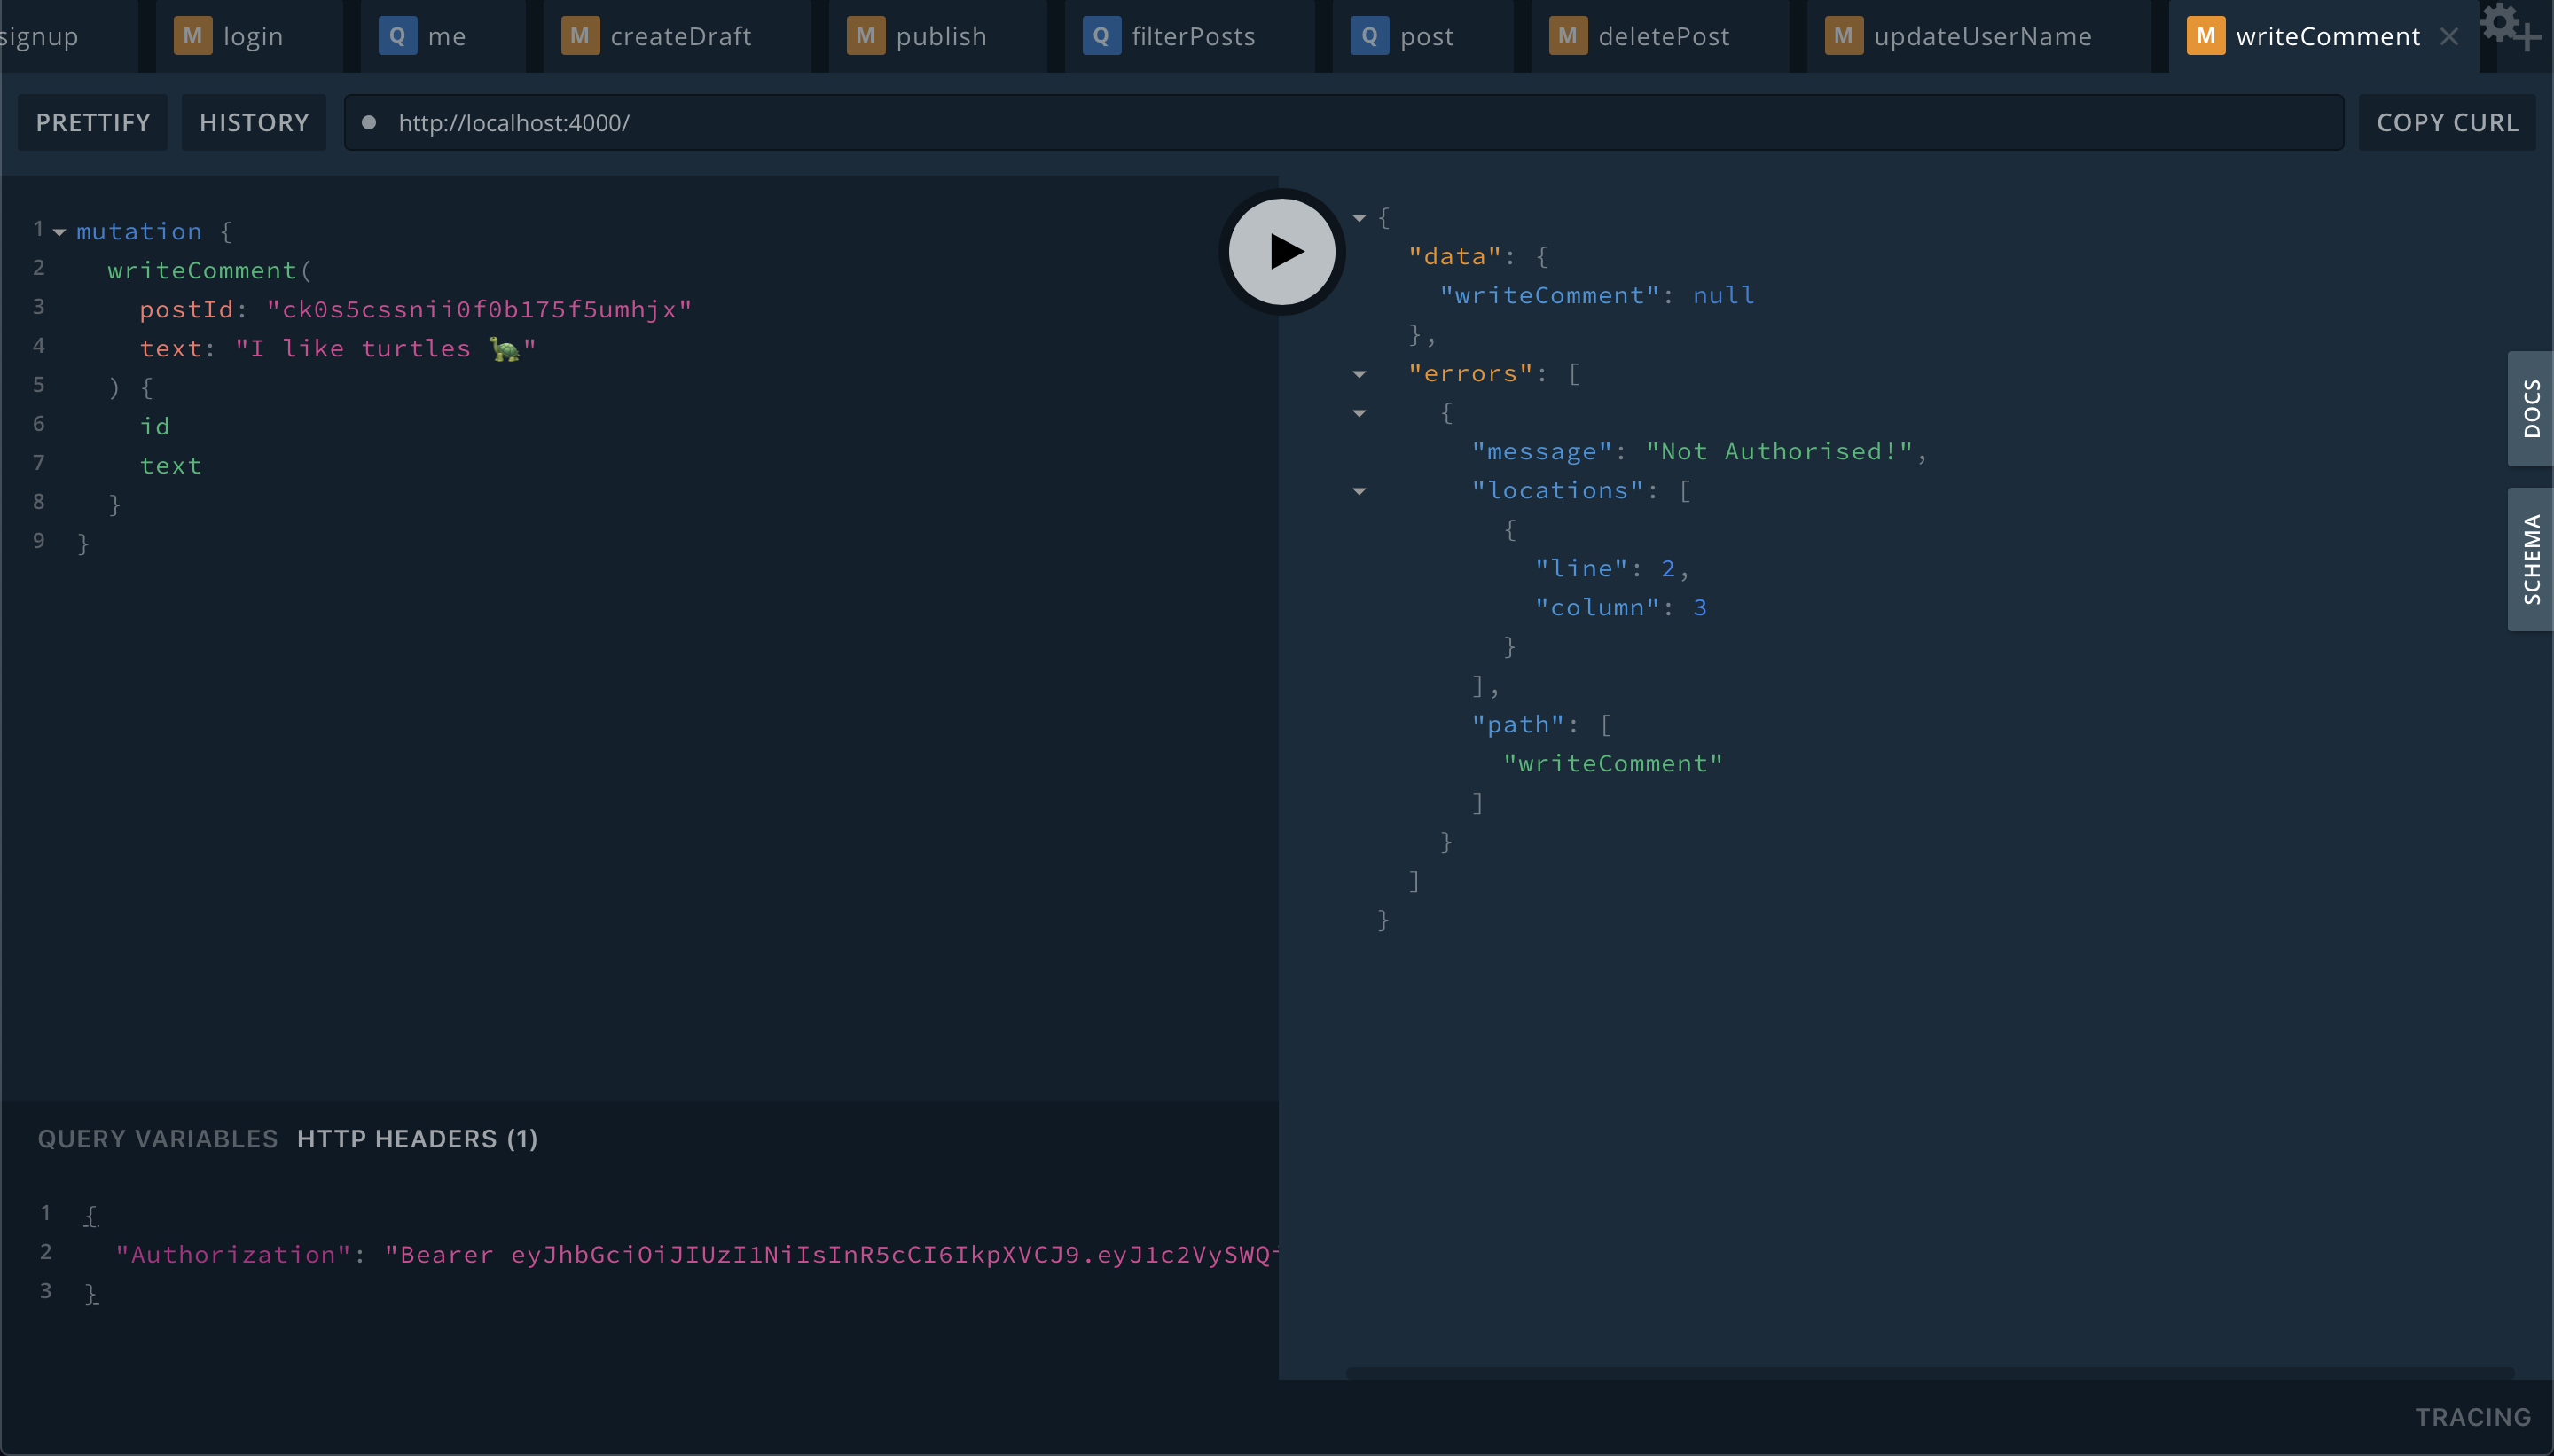The image size is (2554, 1456).
Task: Close the writeComment tab
Action: (x=2449, y=37)
